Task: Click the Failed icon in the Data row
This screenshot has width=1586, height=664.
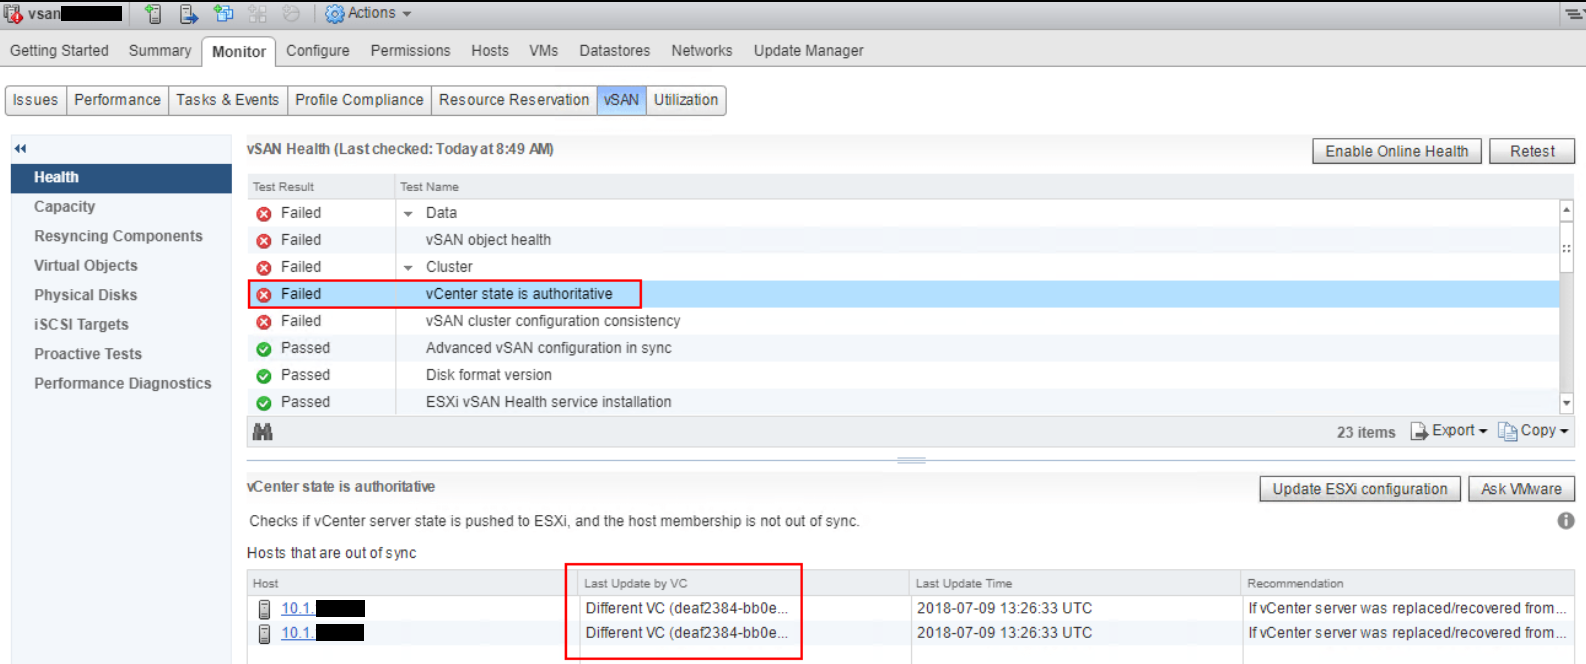Action: (264, 214)
